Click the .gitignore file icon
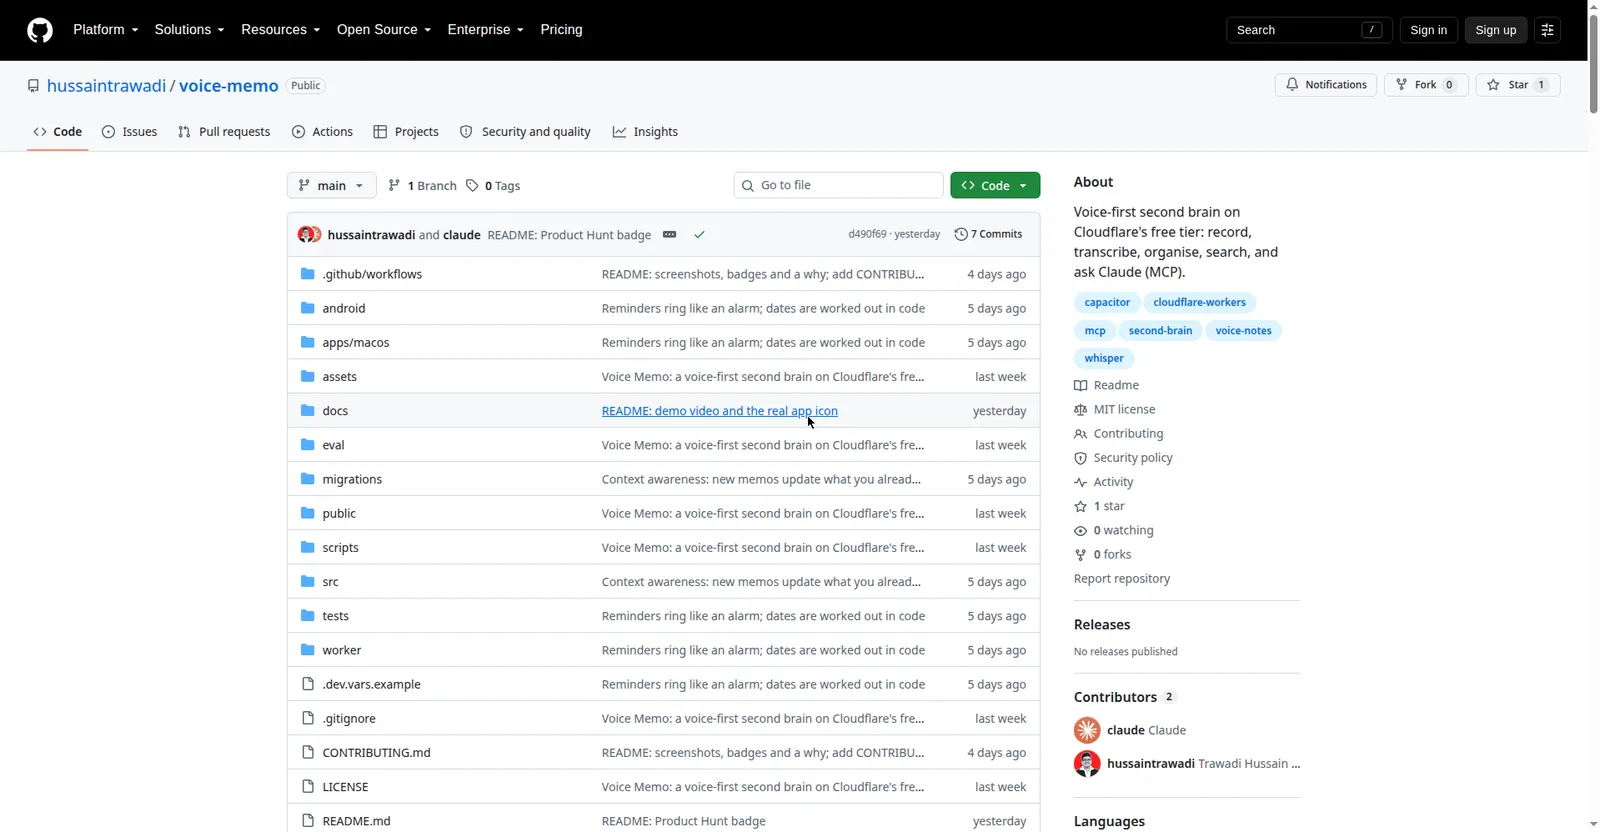Image resolution: width=1600 pixels, height=832 pixels. point(308,718)
